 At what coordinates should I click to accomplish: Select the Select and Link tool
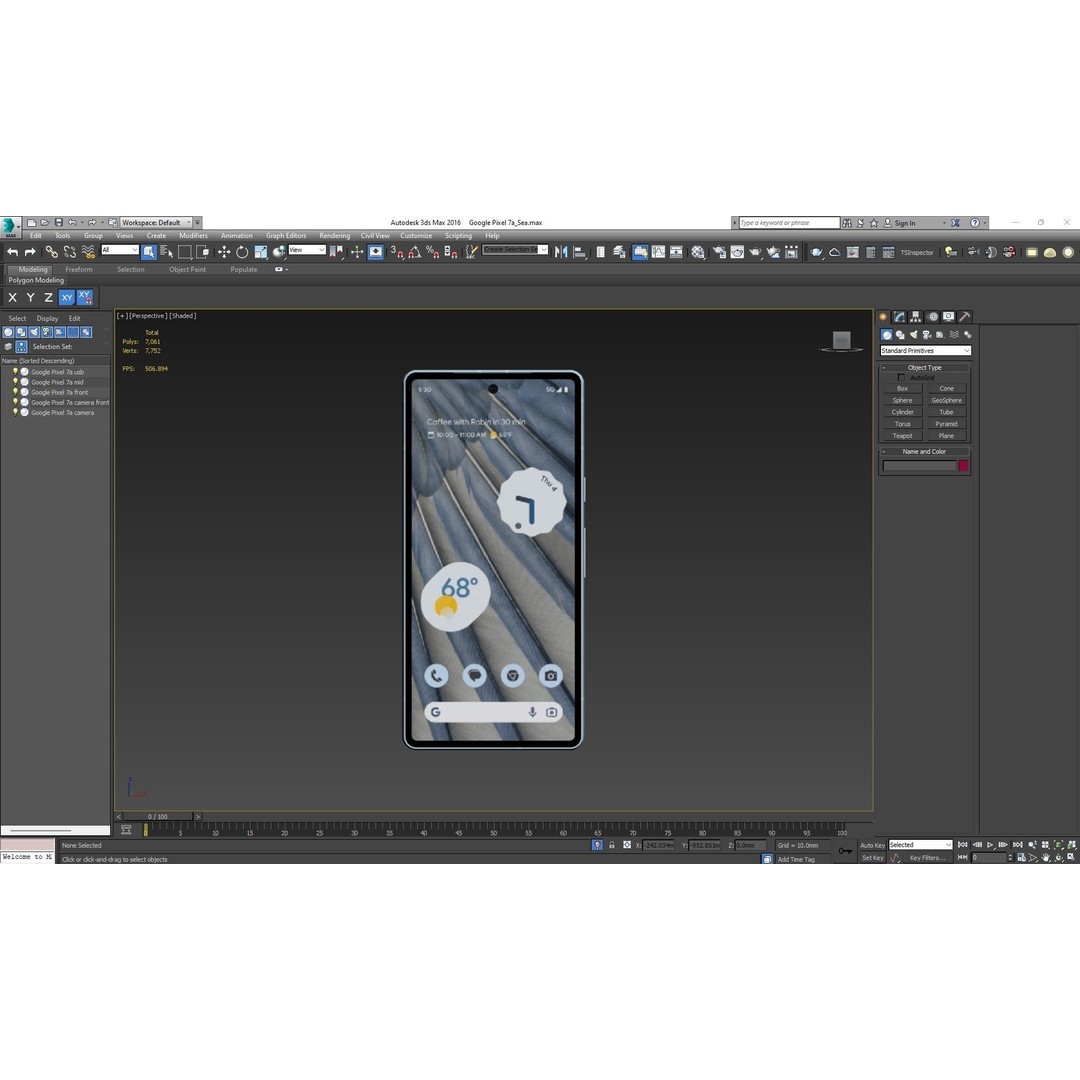(x=52, y=252)
